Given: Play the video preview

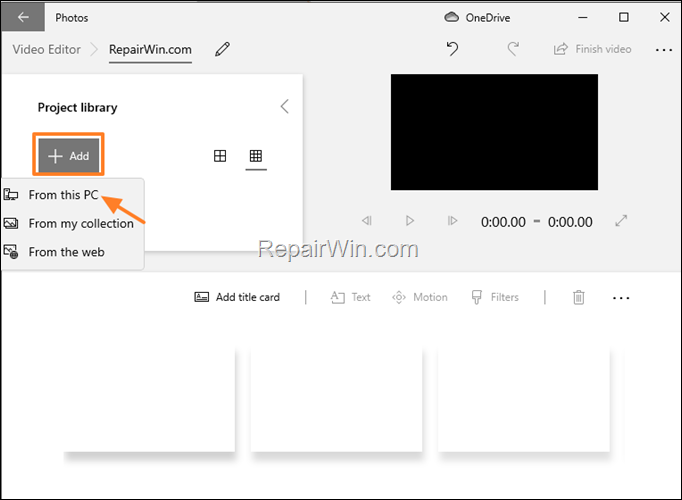Looking at the screenshot, I should 409,221.
